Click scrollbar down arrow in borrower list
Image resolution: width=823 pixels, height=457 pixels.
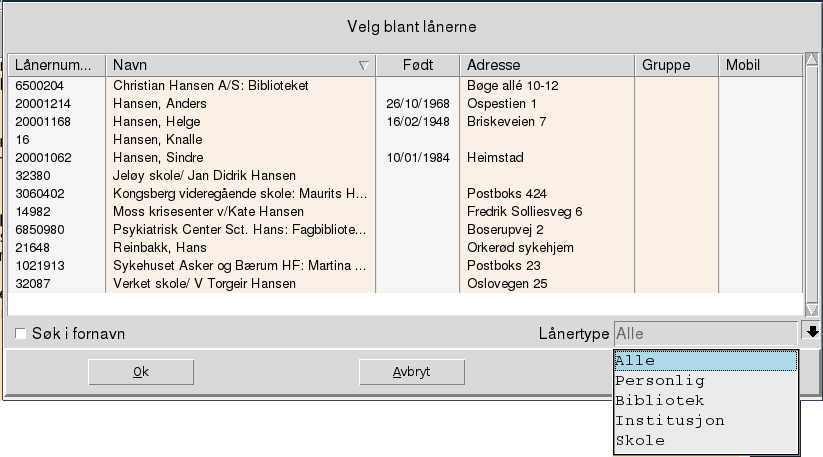811,309
